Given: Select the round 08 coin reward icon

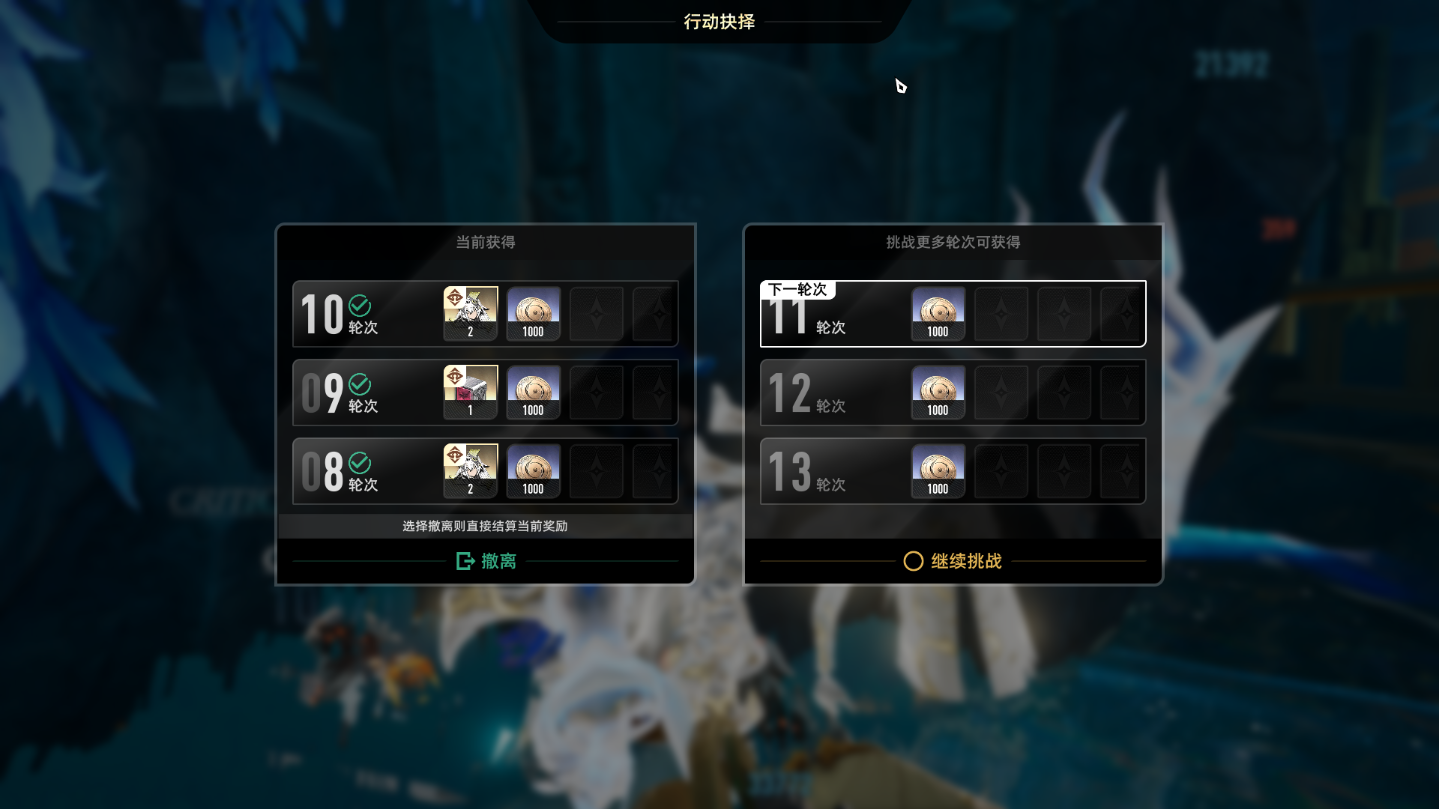Looking at the screenshot, I should [x=533, y=471].
